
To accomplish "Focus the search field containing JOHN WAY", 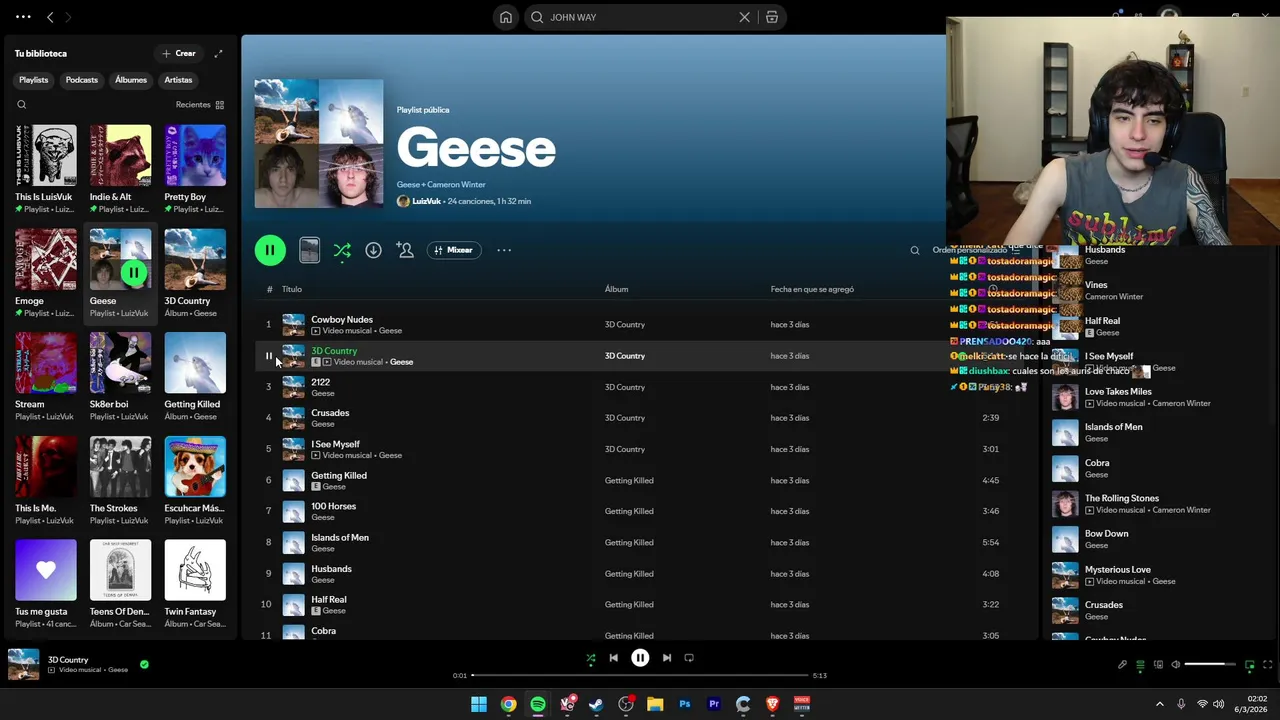I will [641, 17].
